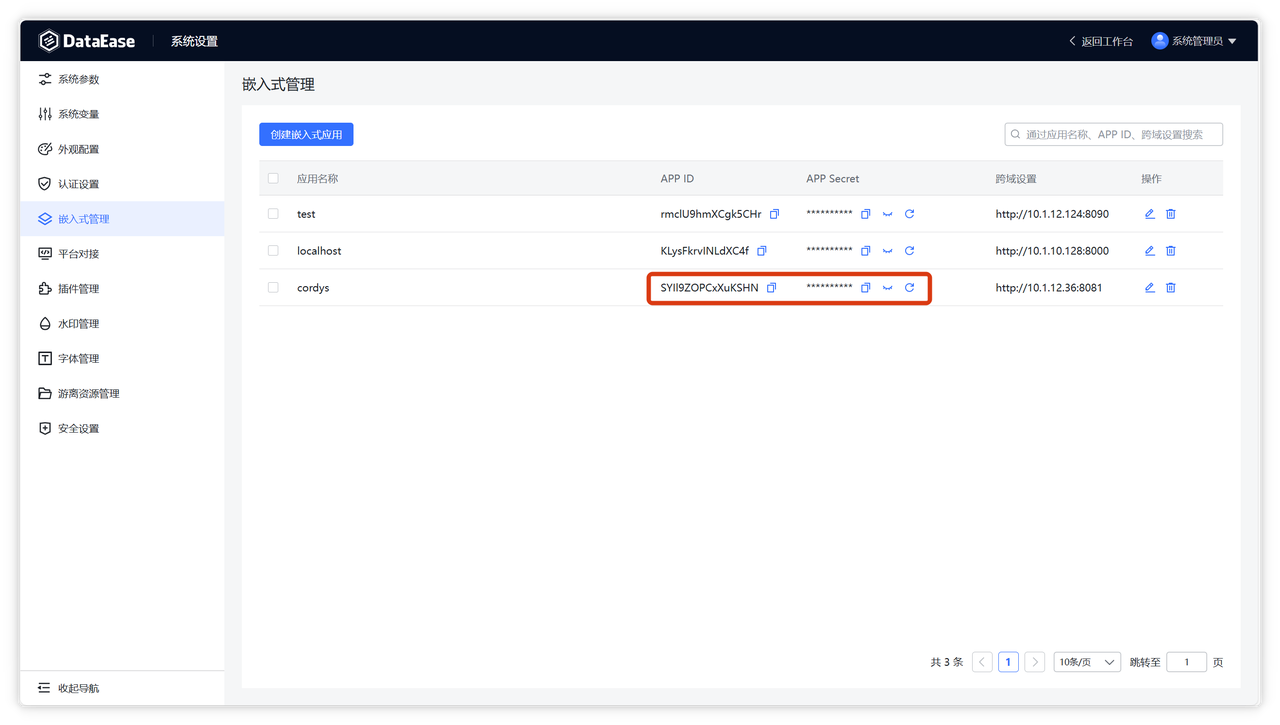Select page 1 in pagination
The width and height of the screenshot is (1280, 725).
[1008, 662]
